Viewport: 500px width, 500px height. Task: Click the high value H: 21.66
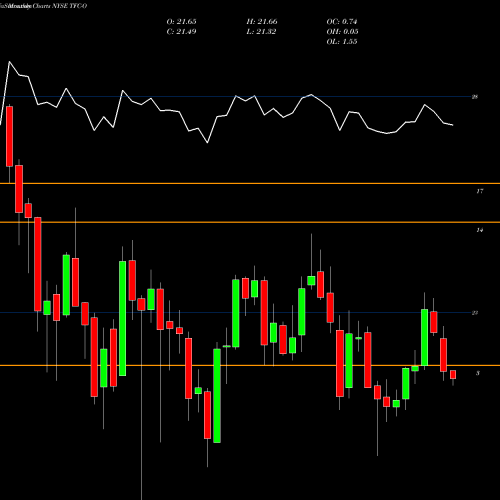262,22
